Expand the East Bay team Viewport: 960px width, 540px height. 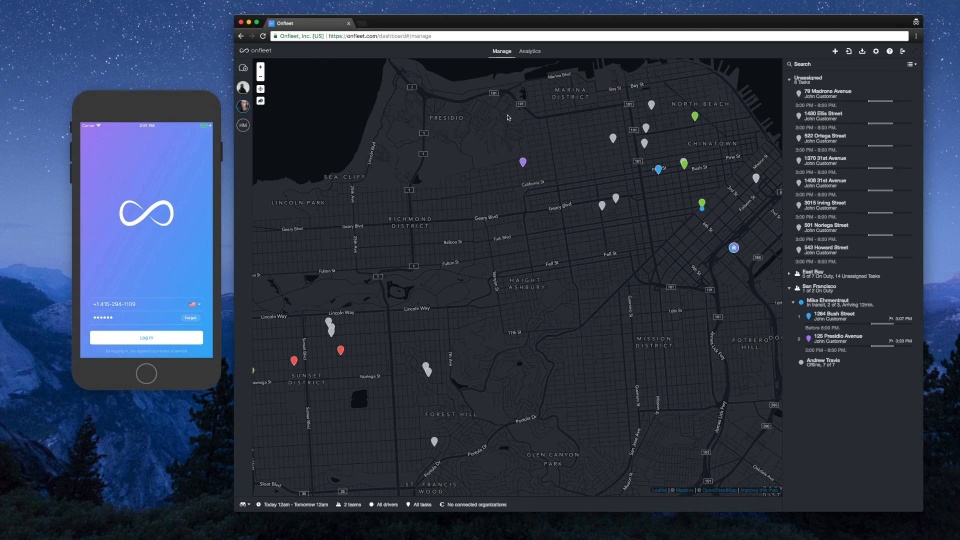(x=789, y=272)
